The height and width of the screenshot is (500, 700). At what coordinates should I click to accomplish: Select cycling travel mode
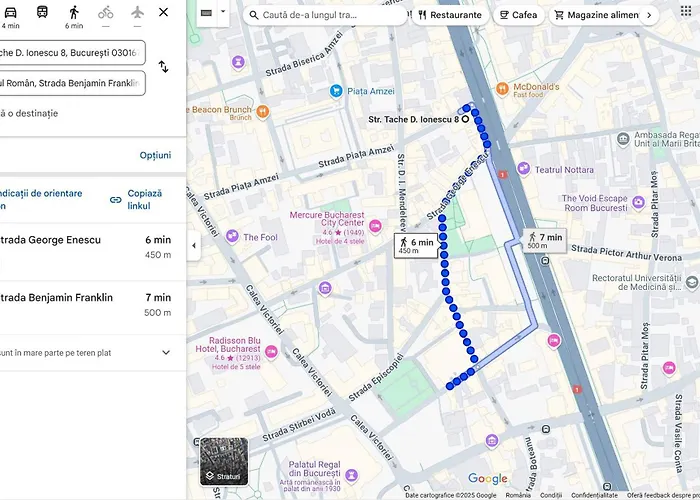tap(106, 14)
